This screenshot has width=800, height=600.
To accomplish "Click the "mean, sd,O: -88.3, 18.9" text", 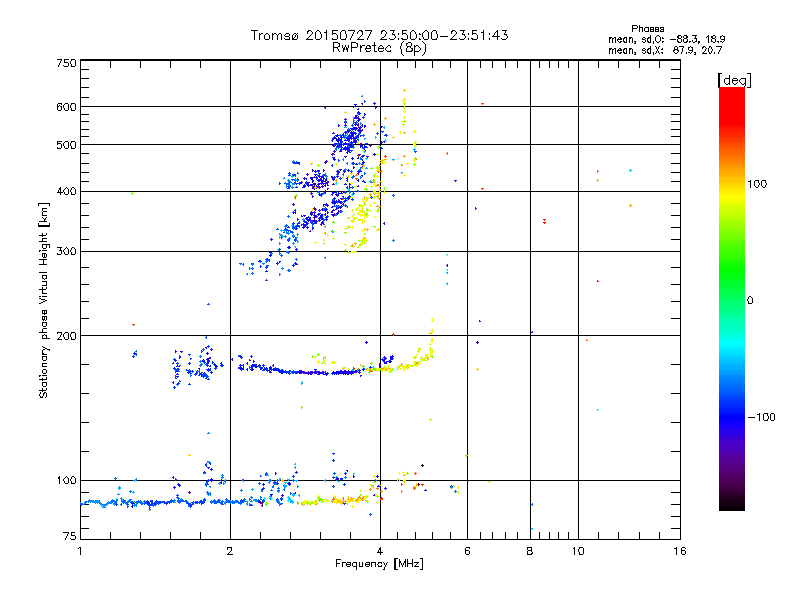I will [x=666, y=39].
